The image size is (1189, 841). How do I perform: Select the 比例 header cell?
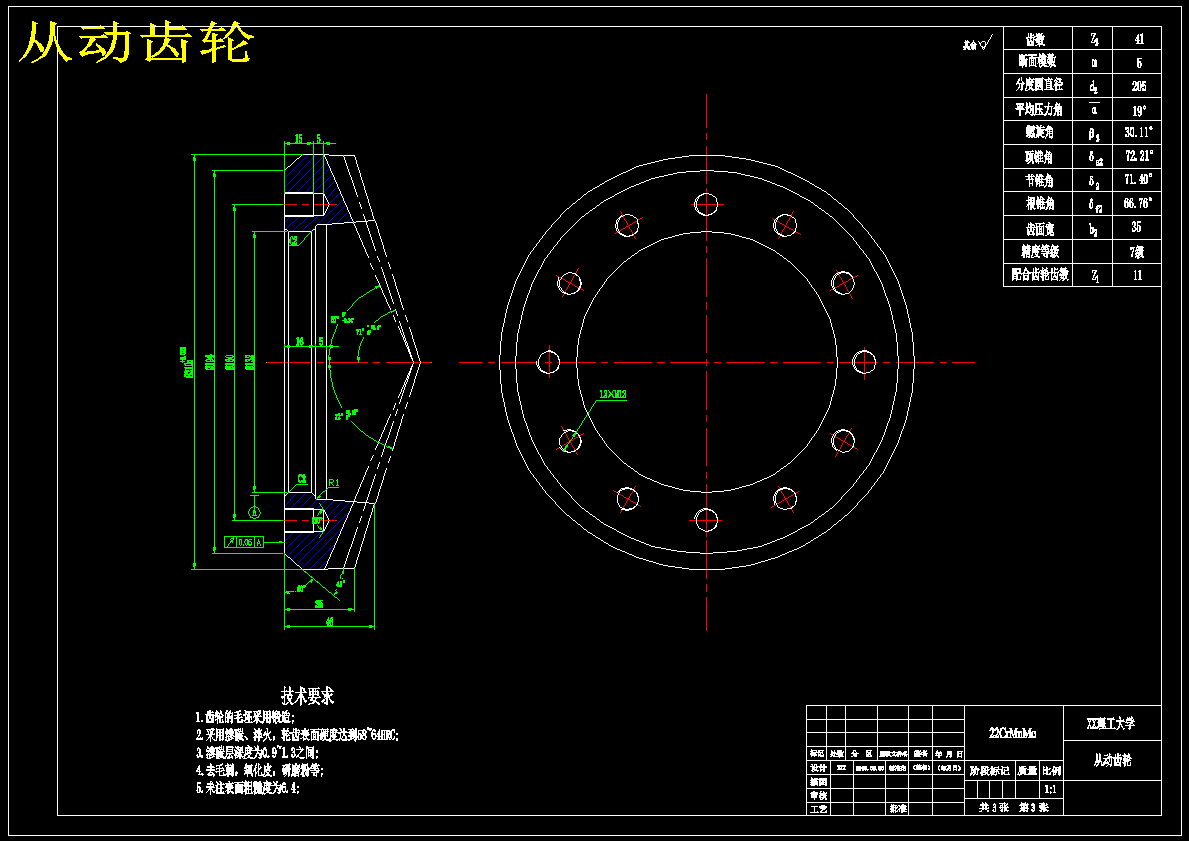click(1051, 771)
